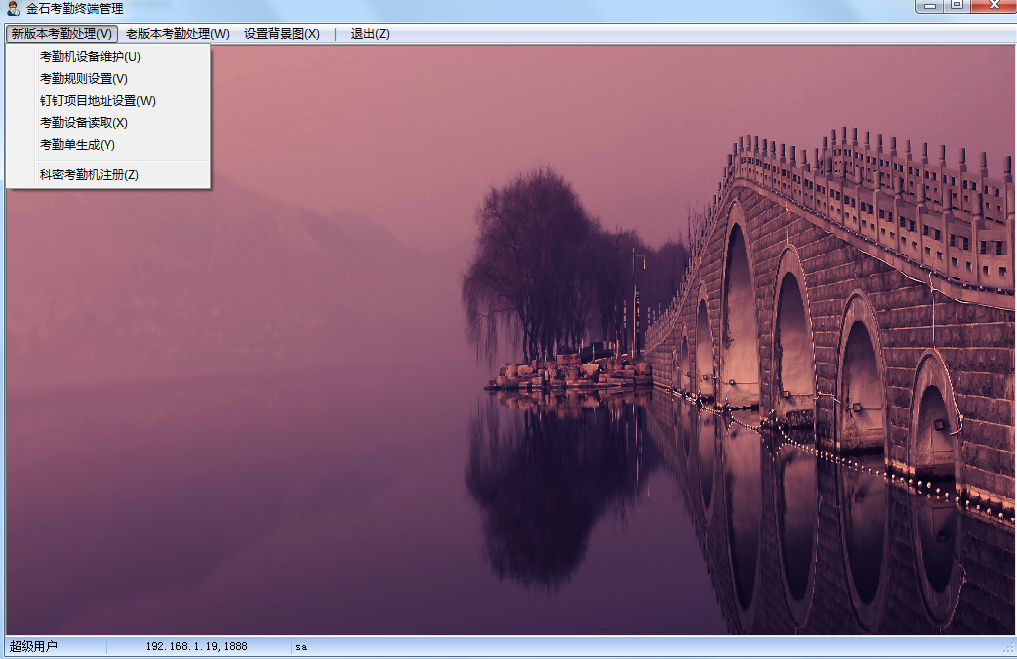
Task: Collapse the 新版本考勤处理(V) menu
Action: click(x=61, y=34)
